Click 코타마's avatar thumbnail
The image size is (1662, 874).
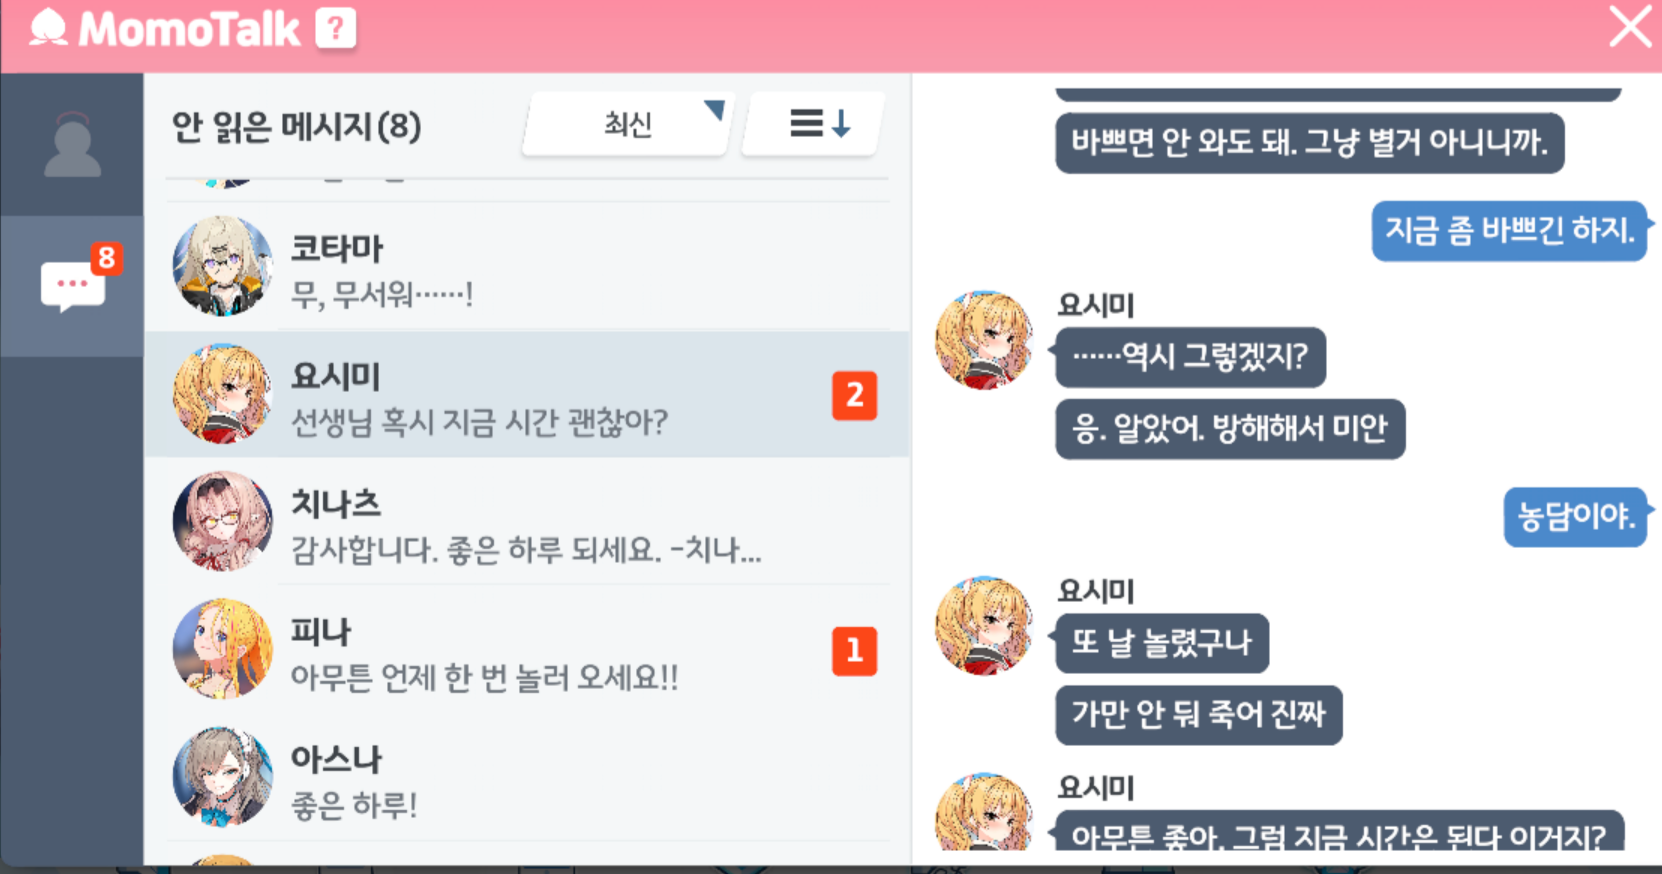click(x=222, y=266)
